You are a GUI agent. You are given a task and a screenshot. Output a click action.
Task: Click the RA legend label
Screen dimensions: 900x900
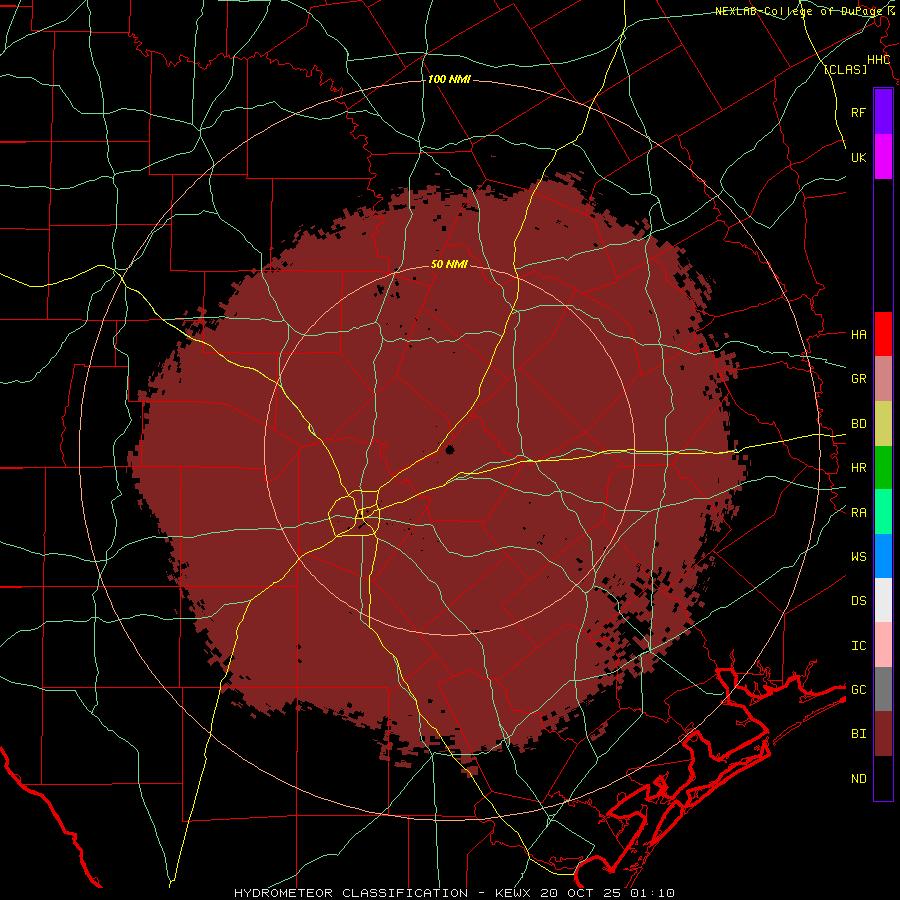pos(858,513)
